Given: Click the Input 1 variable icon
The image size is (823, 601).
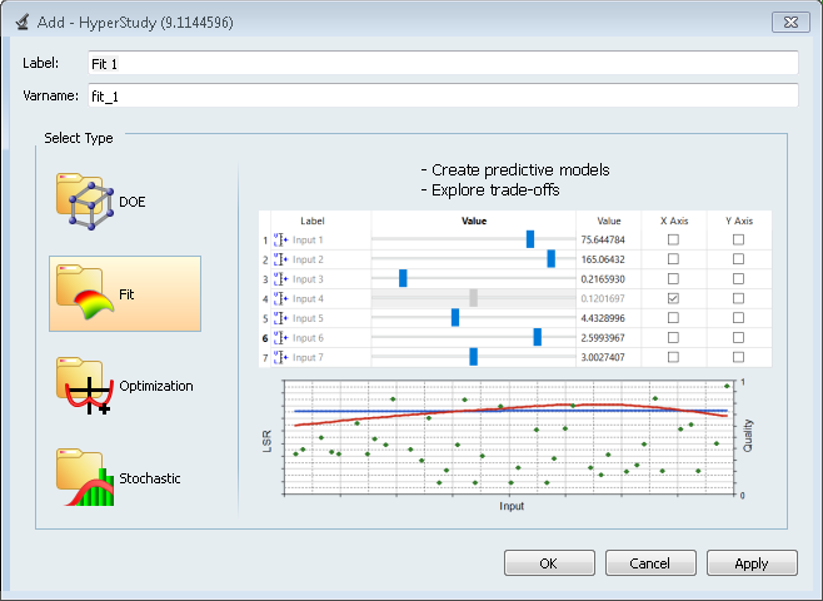Looking at the screenshot, I should click(x=281, y=240).
